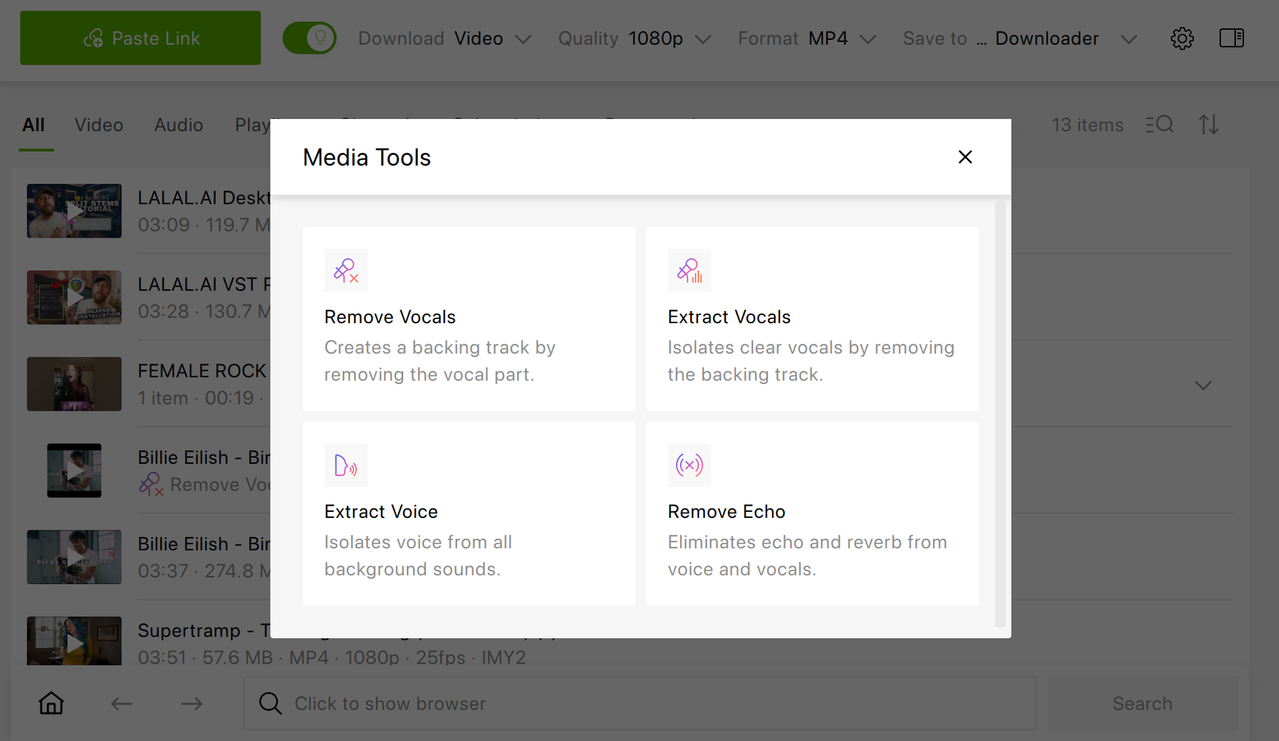Click 'Isolates voice from all' description text
Screen dimensions: 1279x741
pos(418,556)
